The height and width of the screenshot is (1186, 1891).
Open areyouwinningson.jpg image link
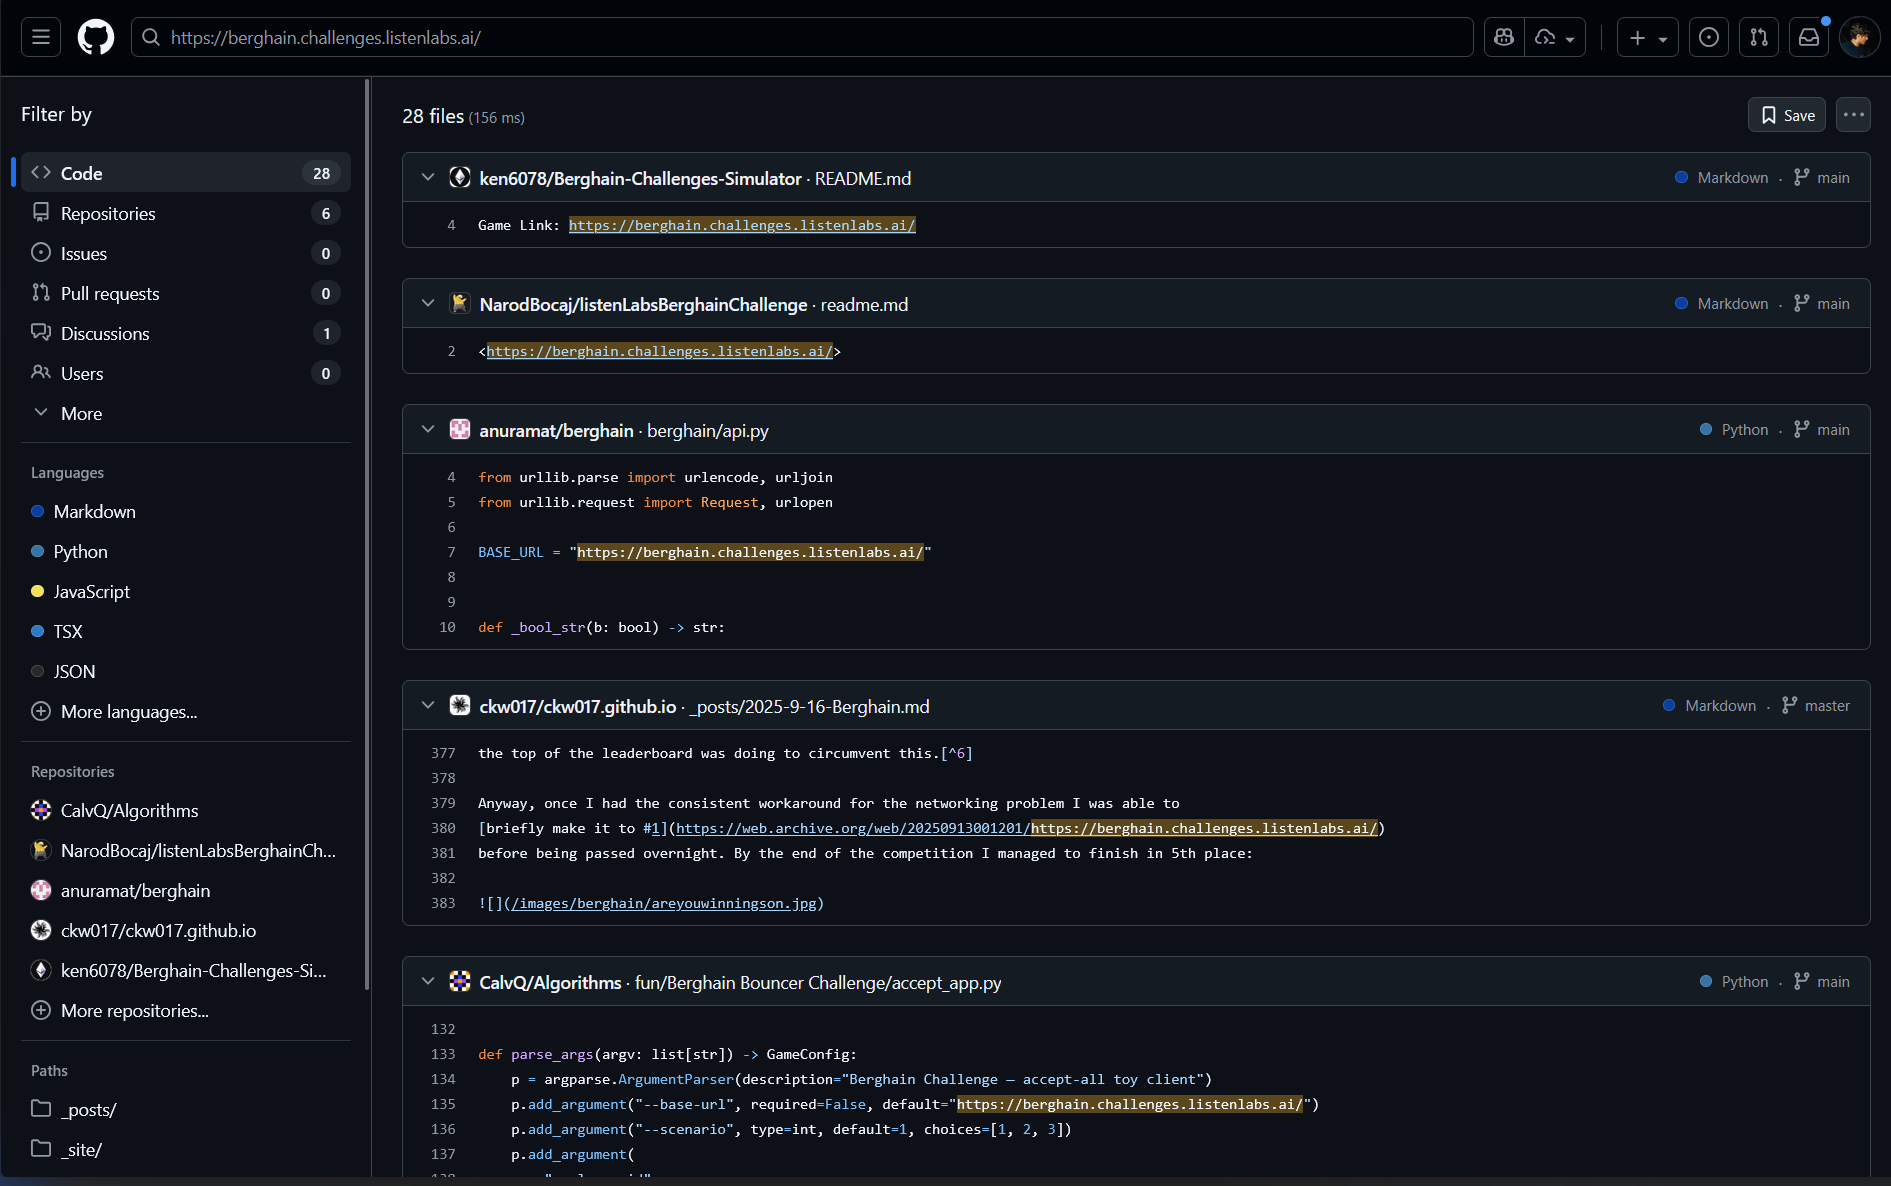click(664, 903)
